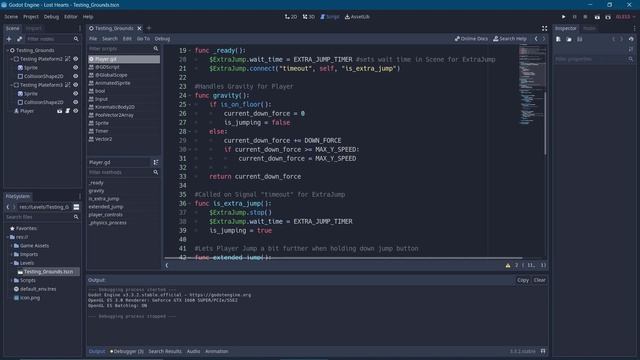Screen dimensions: 640x360
Task: Click the Search Help button
Action: [510, 39]
